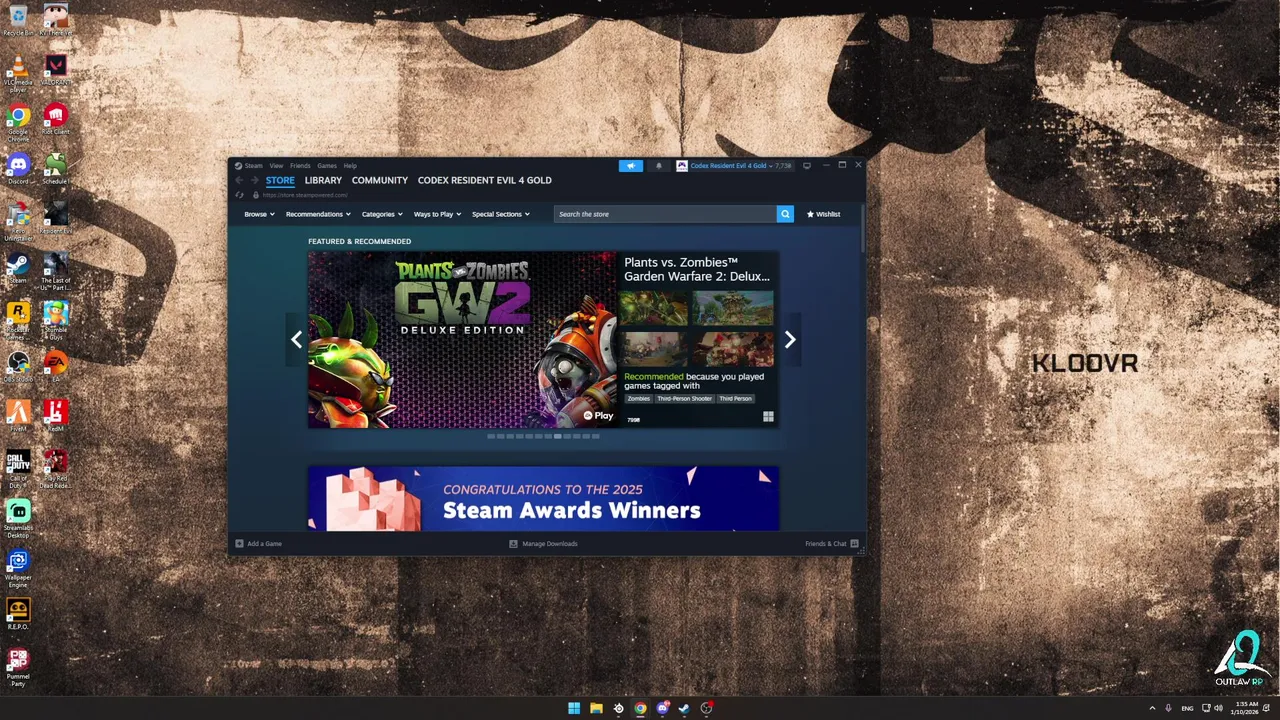Open the Games menu
This screenshot has width=1280, height=720.
327,166
